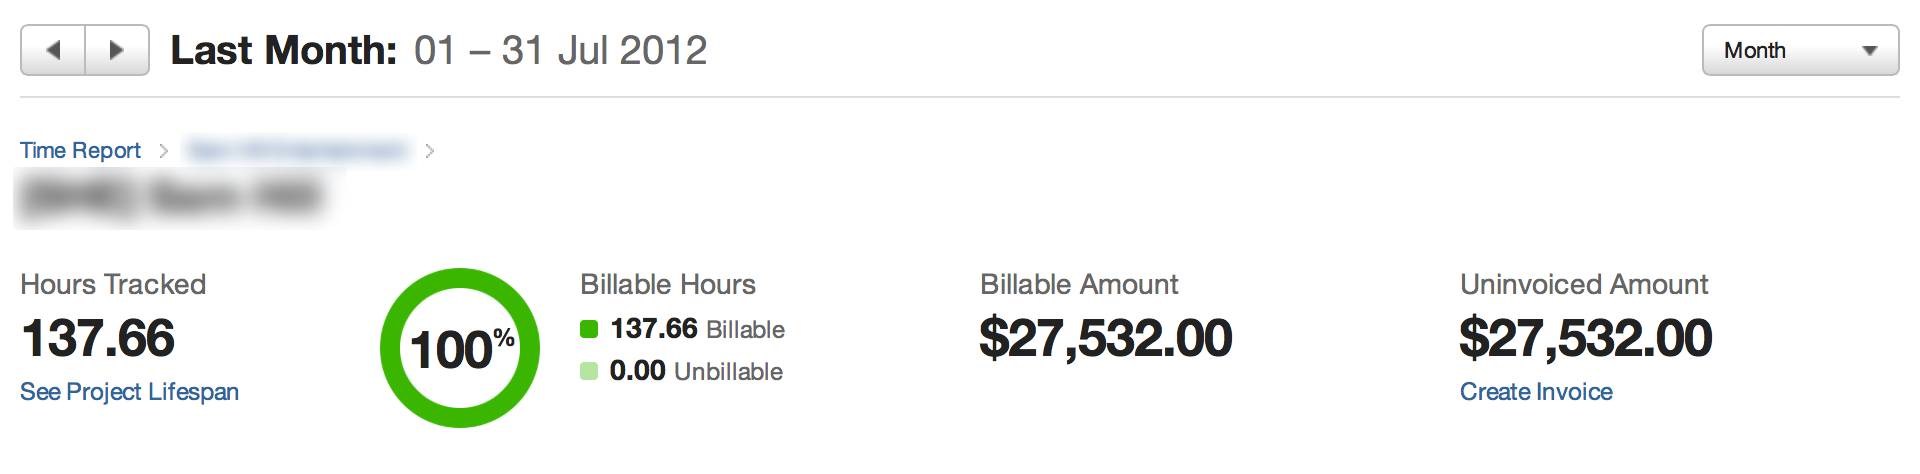Open the Time Report breadcrumb link

[x=80, y=150]
